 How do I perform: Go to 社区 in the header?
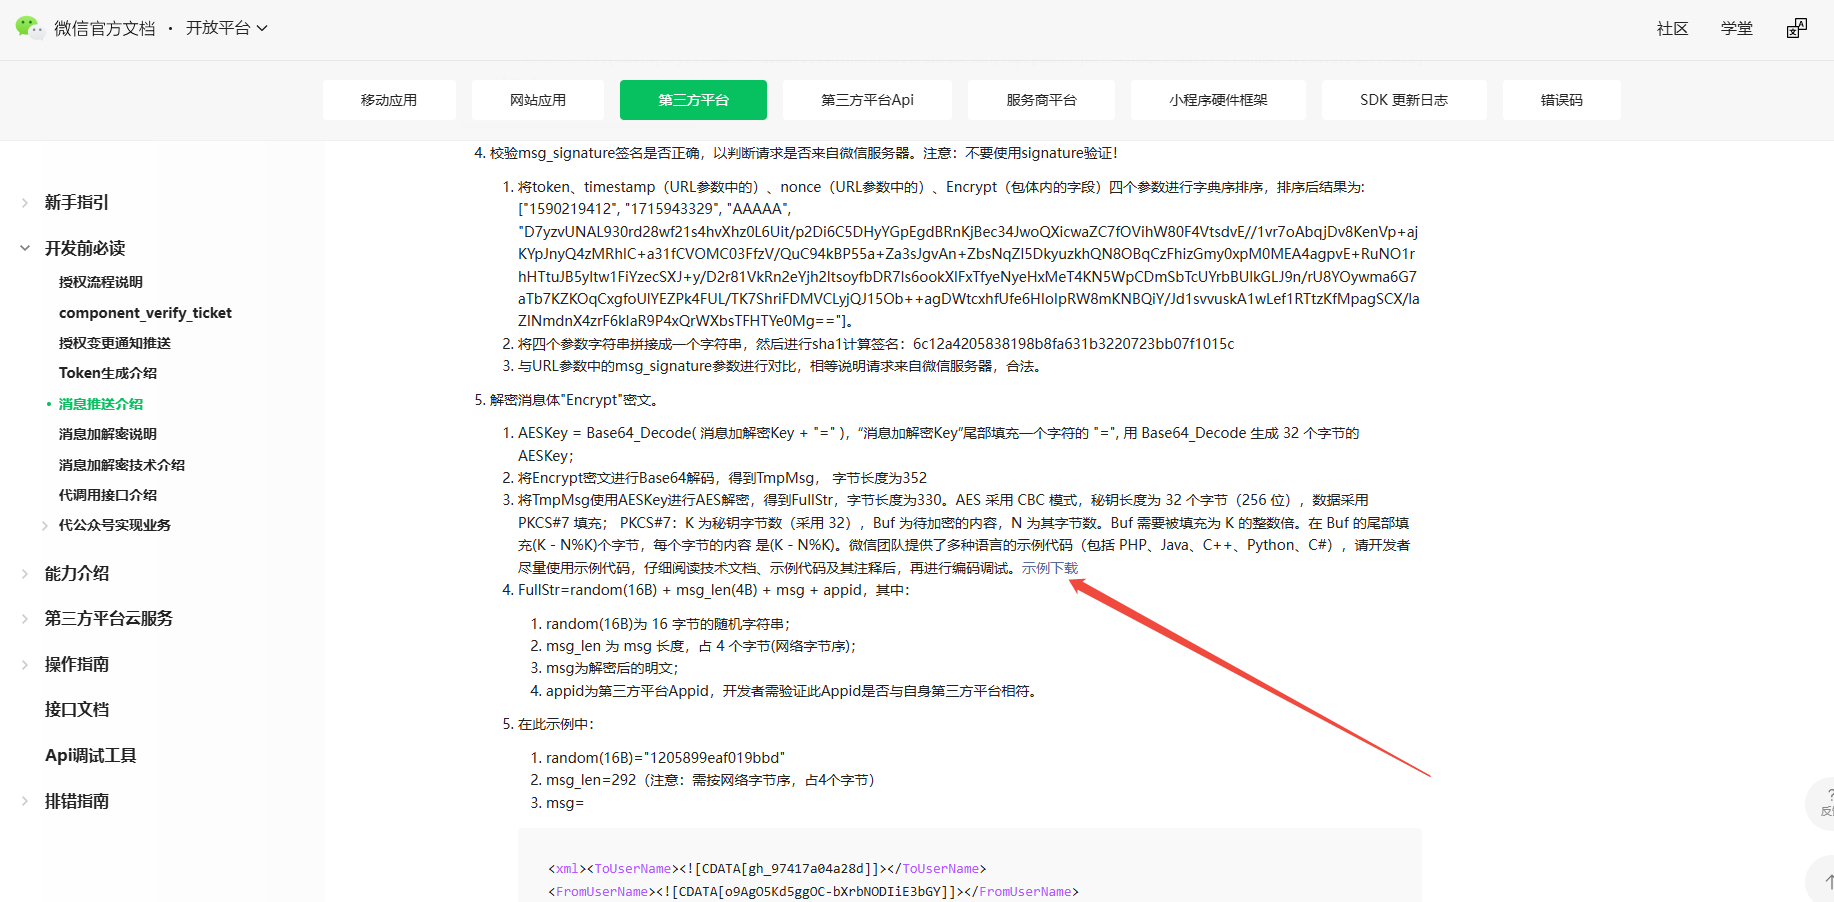(1672, 28)
